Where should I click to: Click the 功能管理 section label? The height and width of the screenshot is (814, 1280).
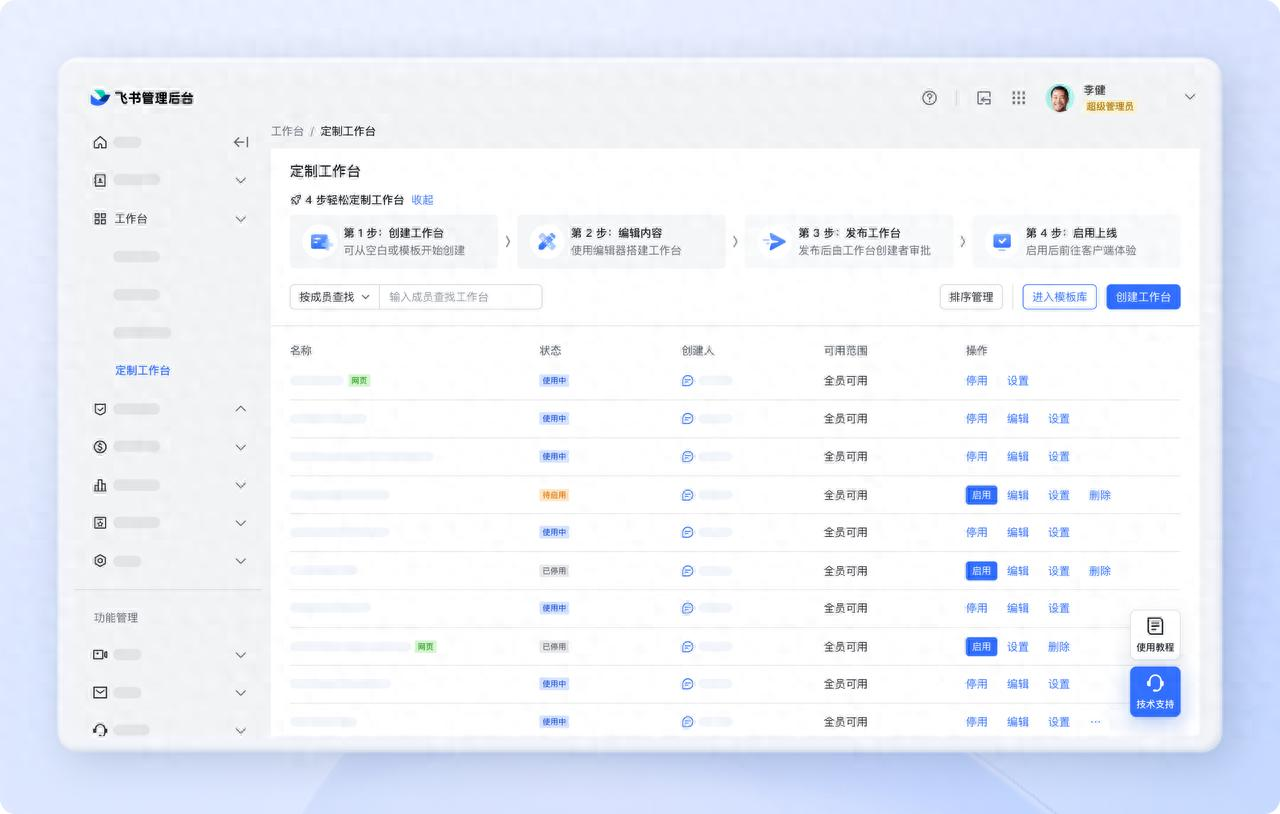tap(116, 618)
